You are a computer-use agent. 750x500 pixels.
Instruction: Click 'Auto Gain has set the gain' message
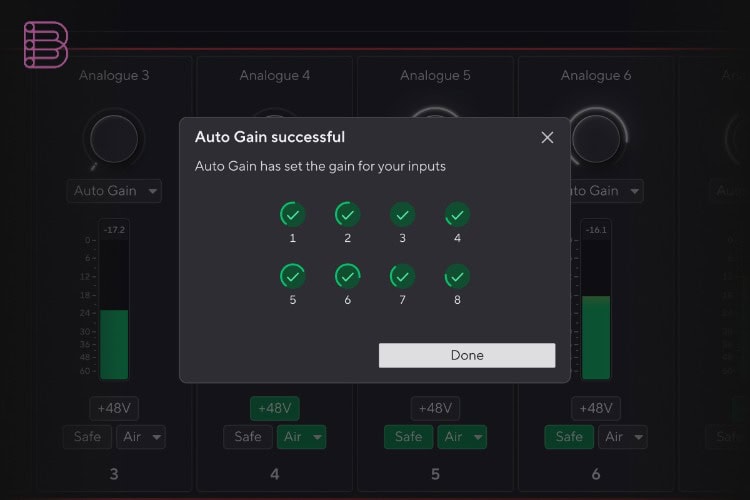click(x=320, y=167)
